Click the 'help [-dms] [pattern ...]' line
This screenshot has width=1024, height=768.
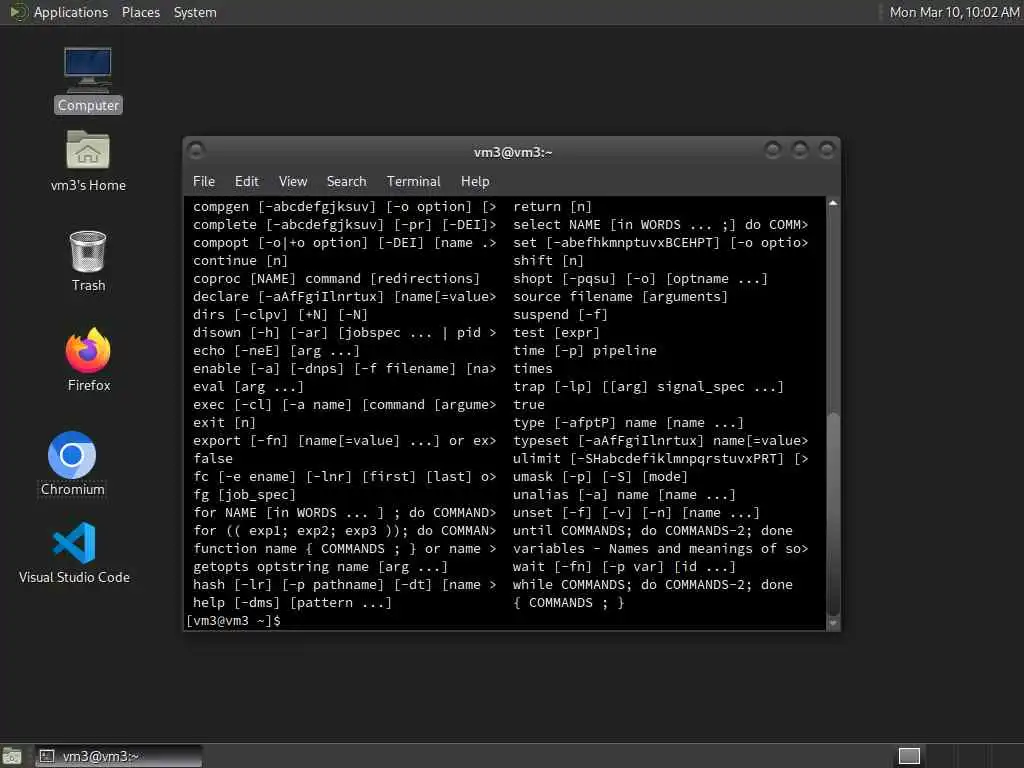pyautogui.click(x=292, y=602)
